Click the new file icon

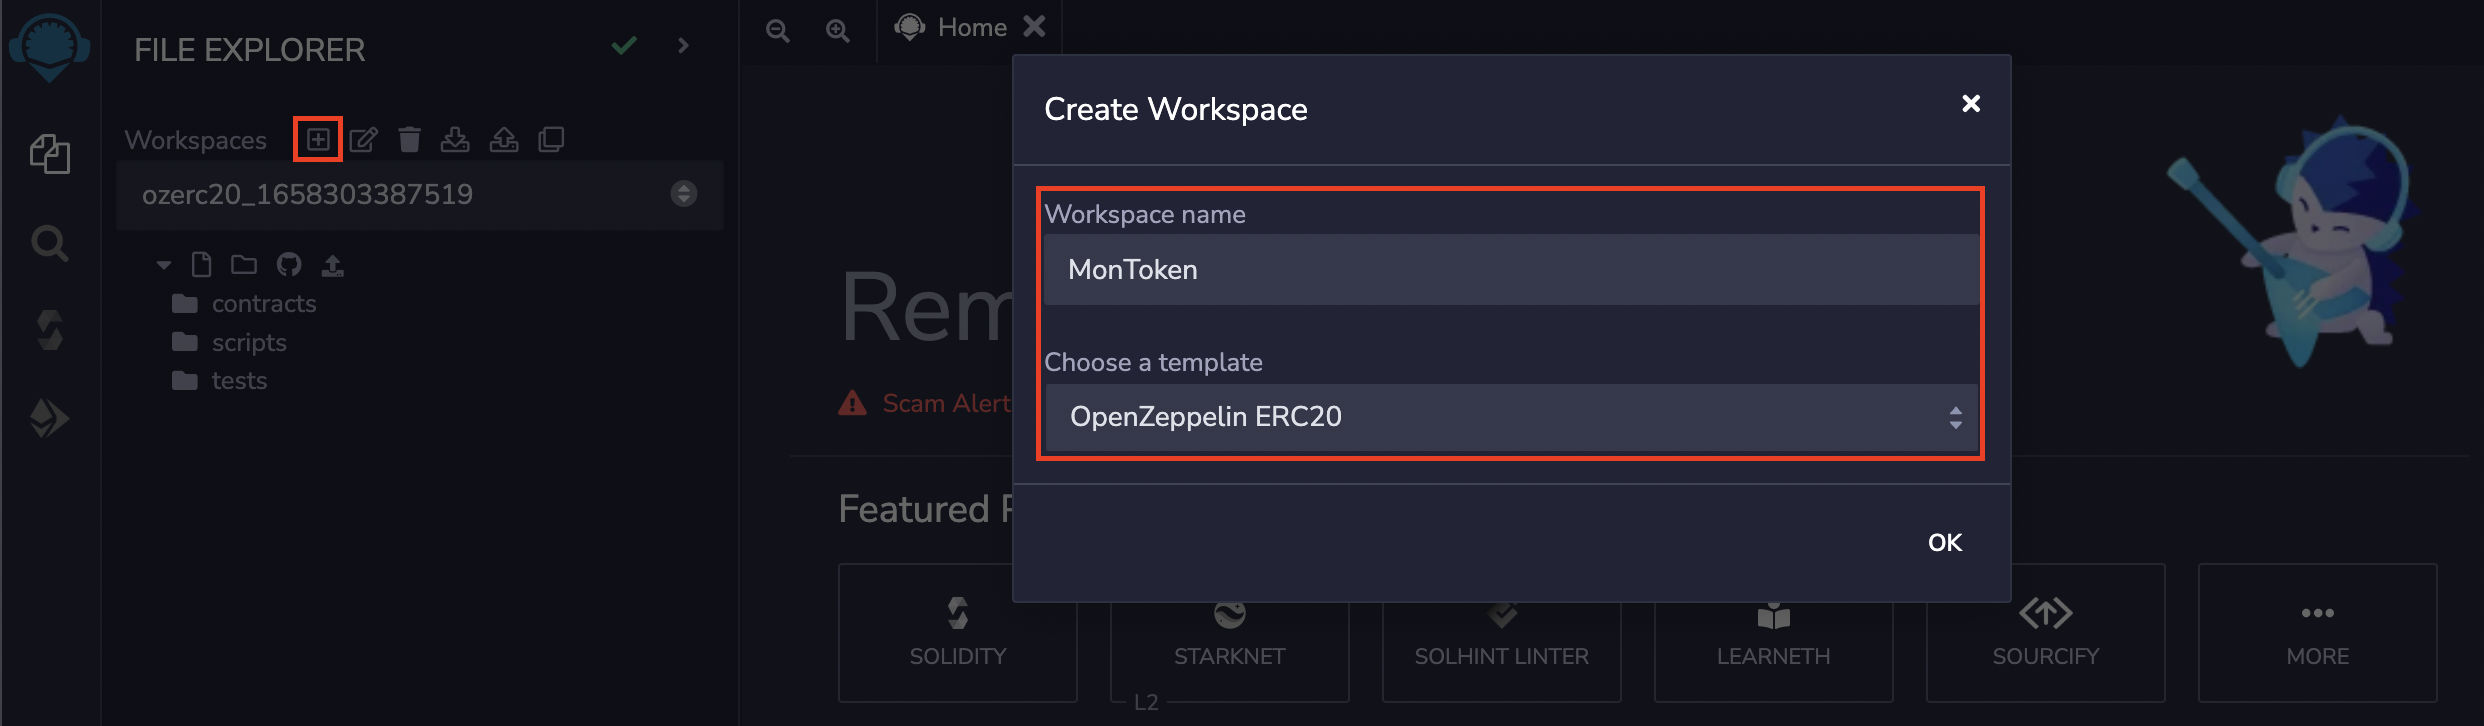click(x=201, y=264)
